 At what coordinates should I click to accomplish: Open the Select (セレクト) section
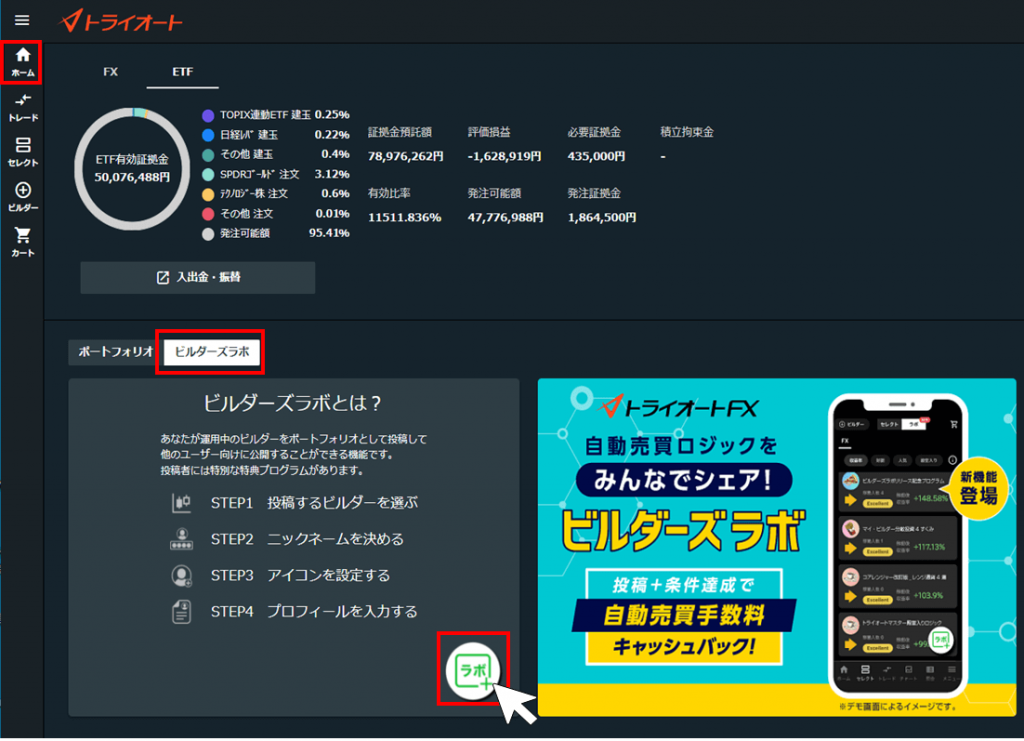pyautogui.click(x=23, y=152)
